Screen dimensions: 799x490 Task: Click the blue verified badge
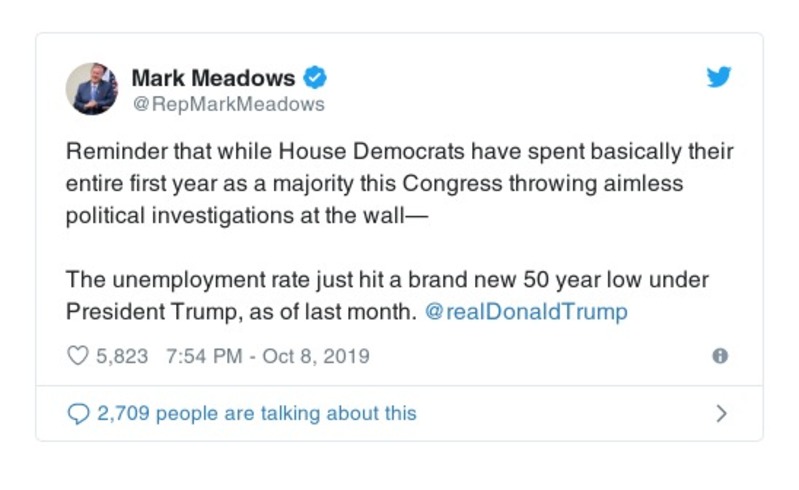click(315, 78)
